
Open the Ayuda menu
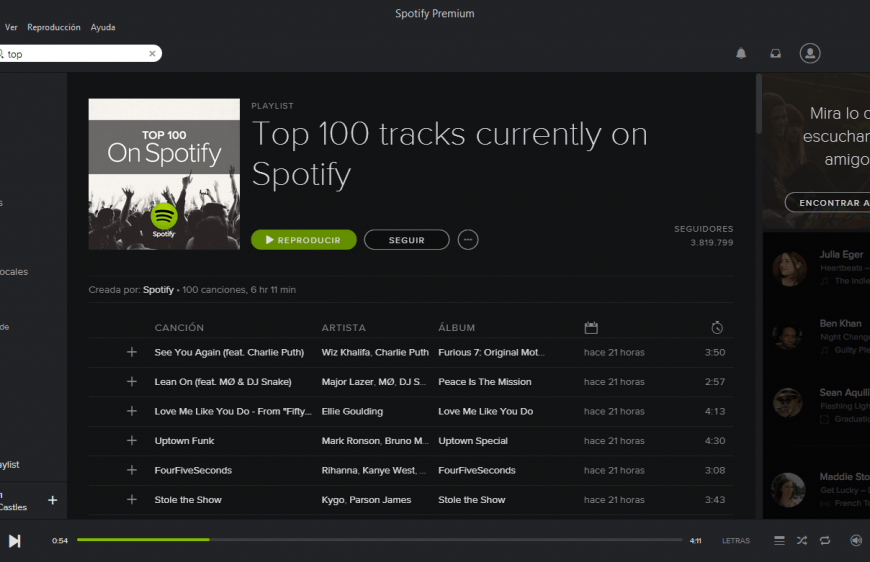[x=103, y=27]
